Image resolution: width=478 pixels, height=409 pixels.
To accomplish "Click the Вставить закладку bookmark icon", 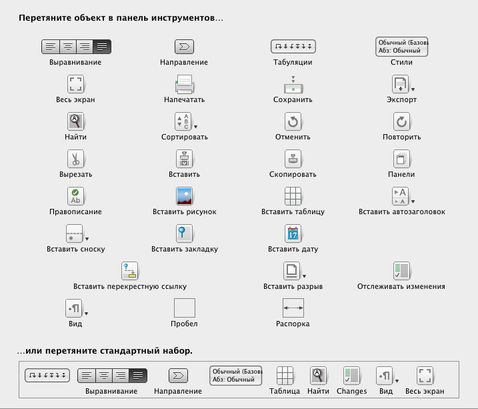I will pyautogui.click(x=184, y=233).
